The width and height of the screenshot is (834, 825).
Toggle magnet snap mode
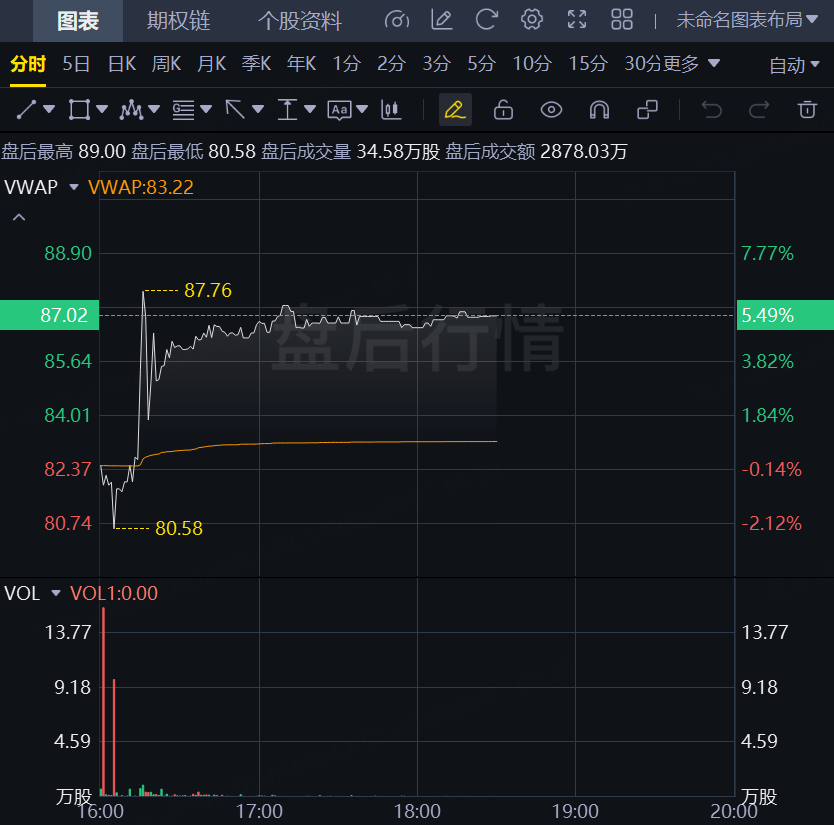pyautogui.click(x=599, y=109)
